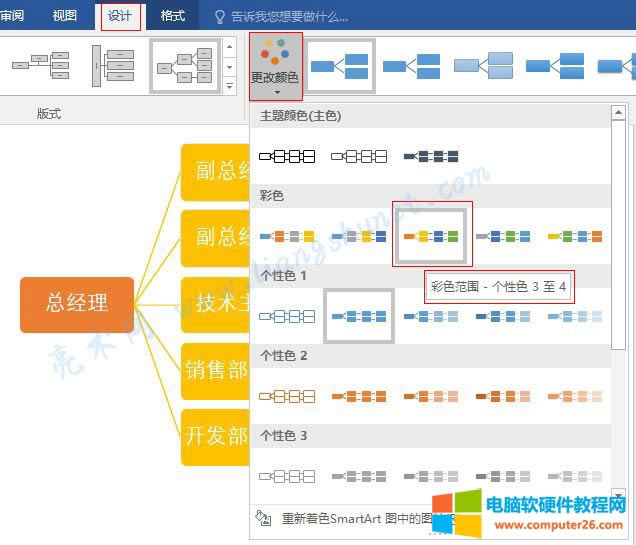This screenshot has width=636, height=545.
Task: Select the 销售部 yellow box
Action: tap(215, 371)
